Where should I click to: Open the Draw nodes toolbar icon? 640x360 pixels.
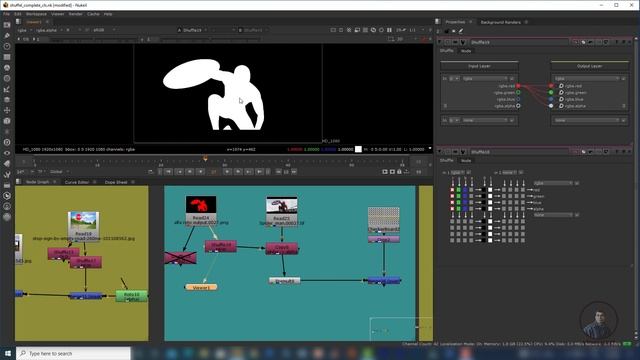[7, 36]
